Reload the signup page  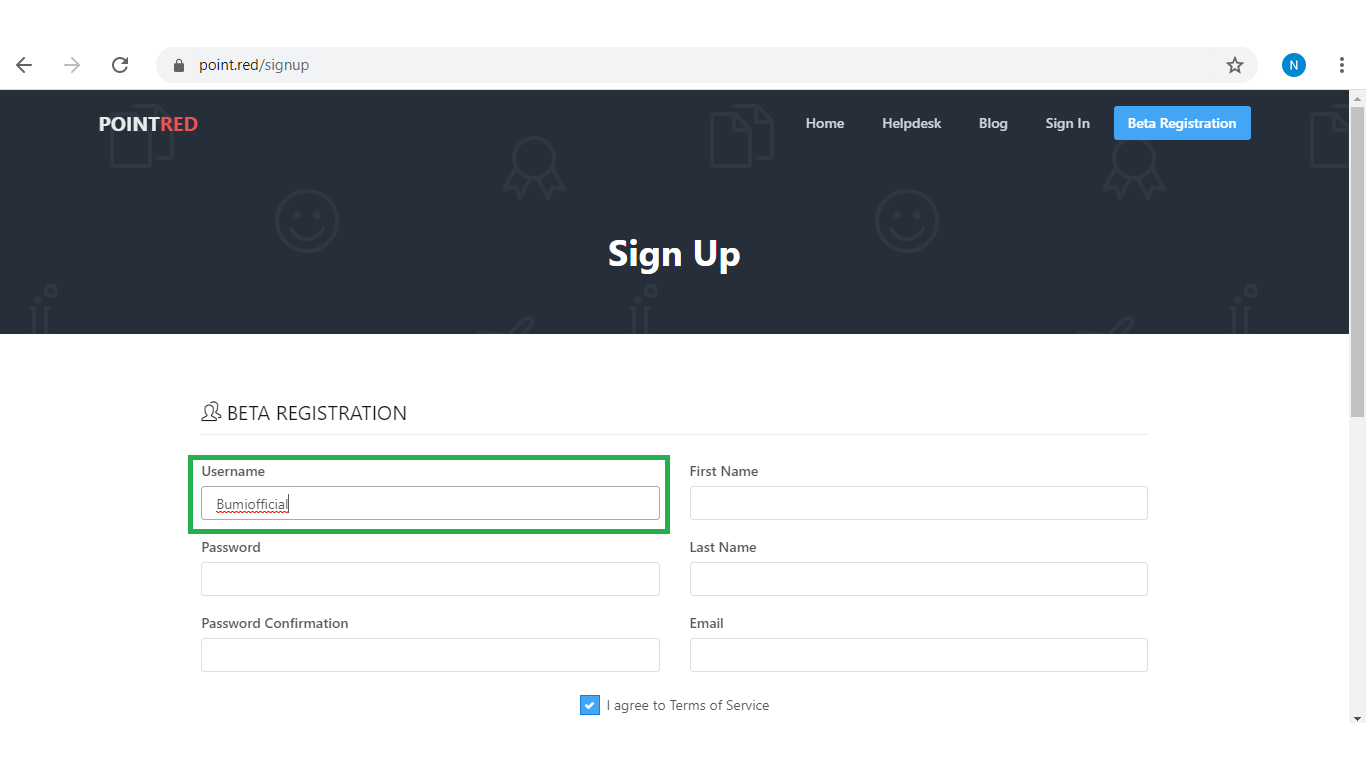(x=119, y=64)
